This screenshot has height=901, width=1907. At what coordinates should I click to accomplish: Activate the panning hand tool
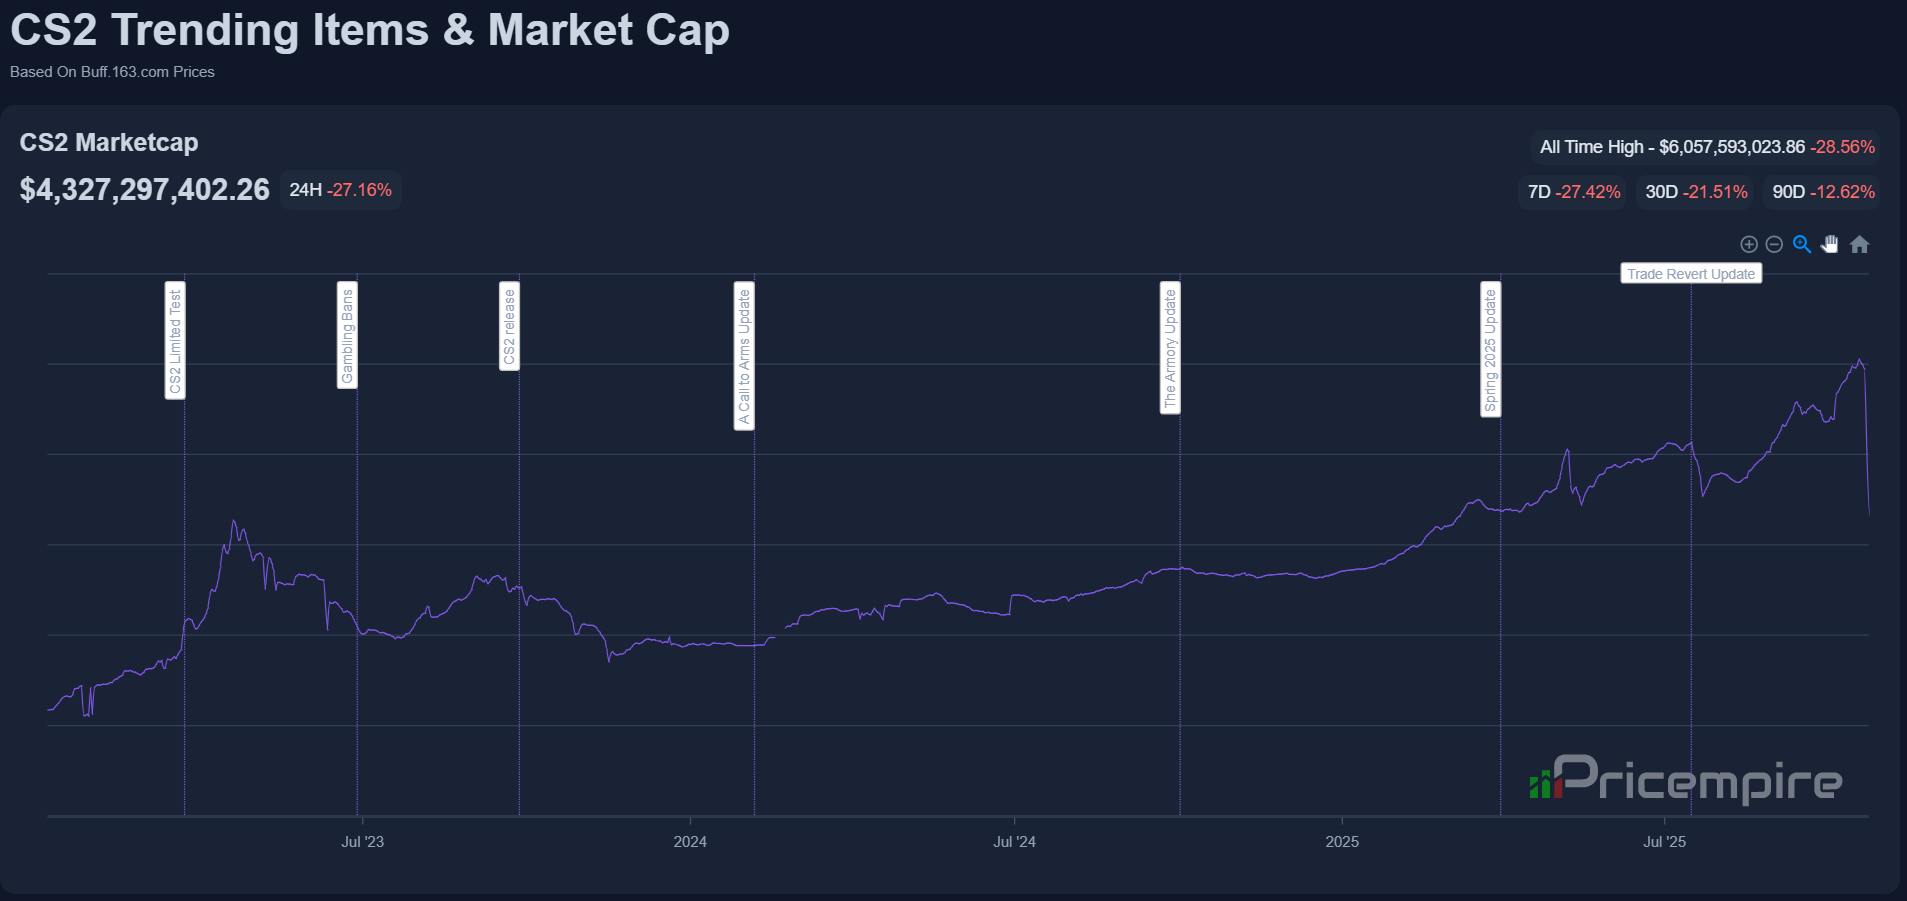1830,244
